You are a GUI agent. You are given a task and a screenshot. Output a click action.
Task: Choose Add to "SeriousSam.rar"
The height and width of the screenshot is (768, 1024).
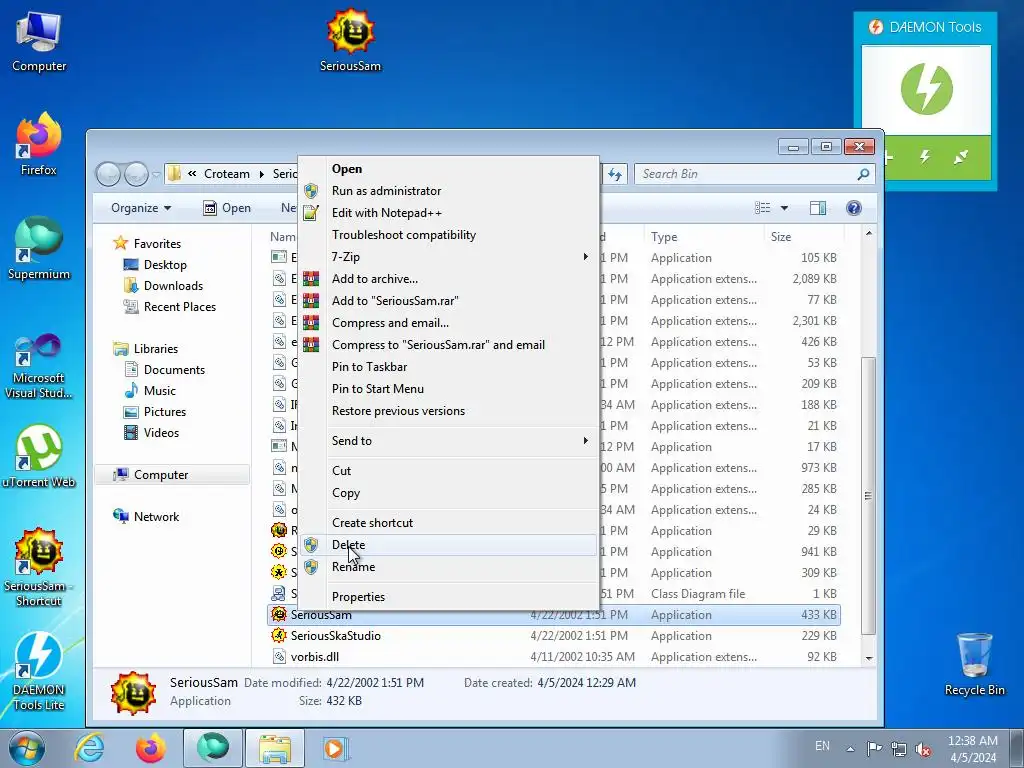coord(451,300)
